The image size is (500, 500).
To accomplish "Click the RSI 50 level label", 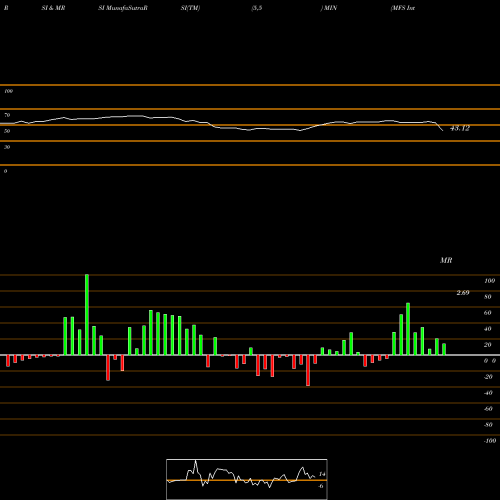I will click(x=7, y=131).
